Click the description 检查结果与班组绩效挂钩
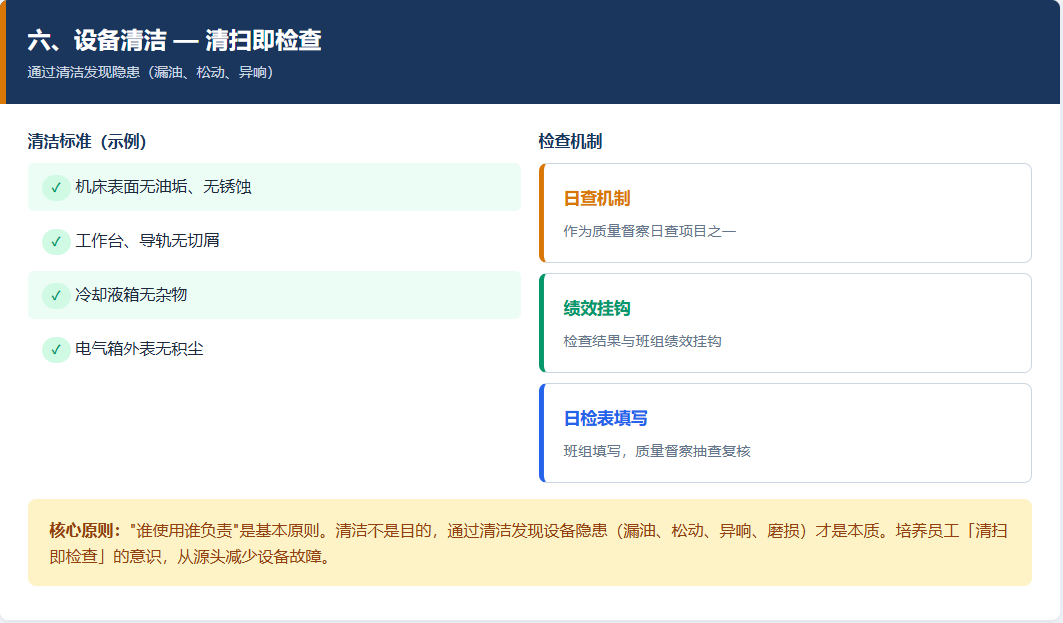The width and height of the screenshot is (1063, 623). (642, 341)
